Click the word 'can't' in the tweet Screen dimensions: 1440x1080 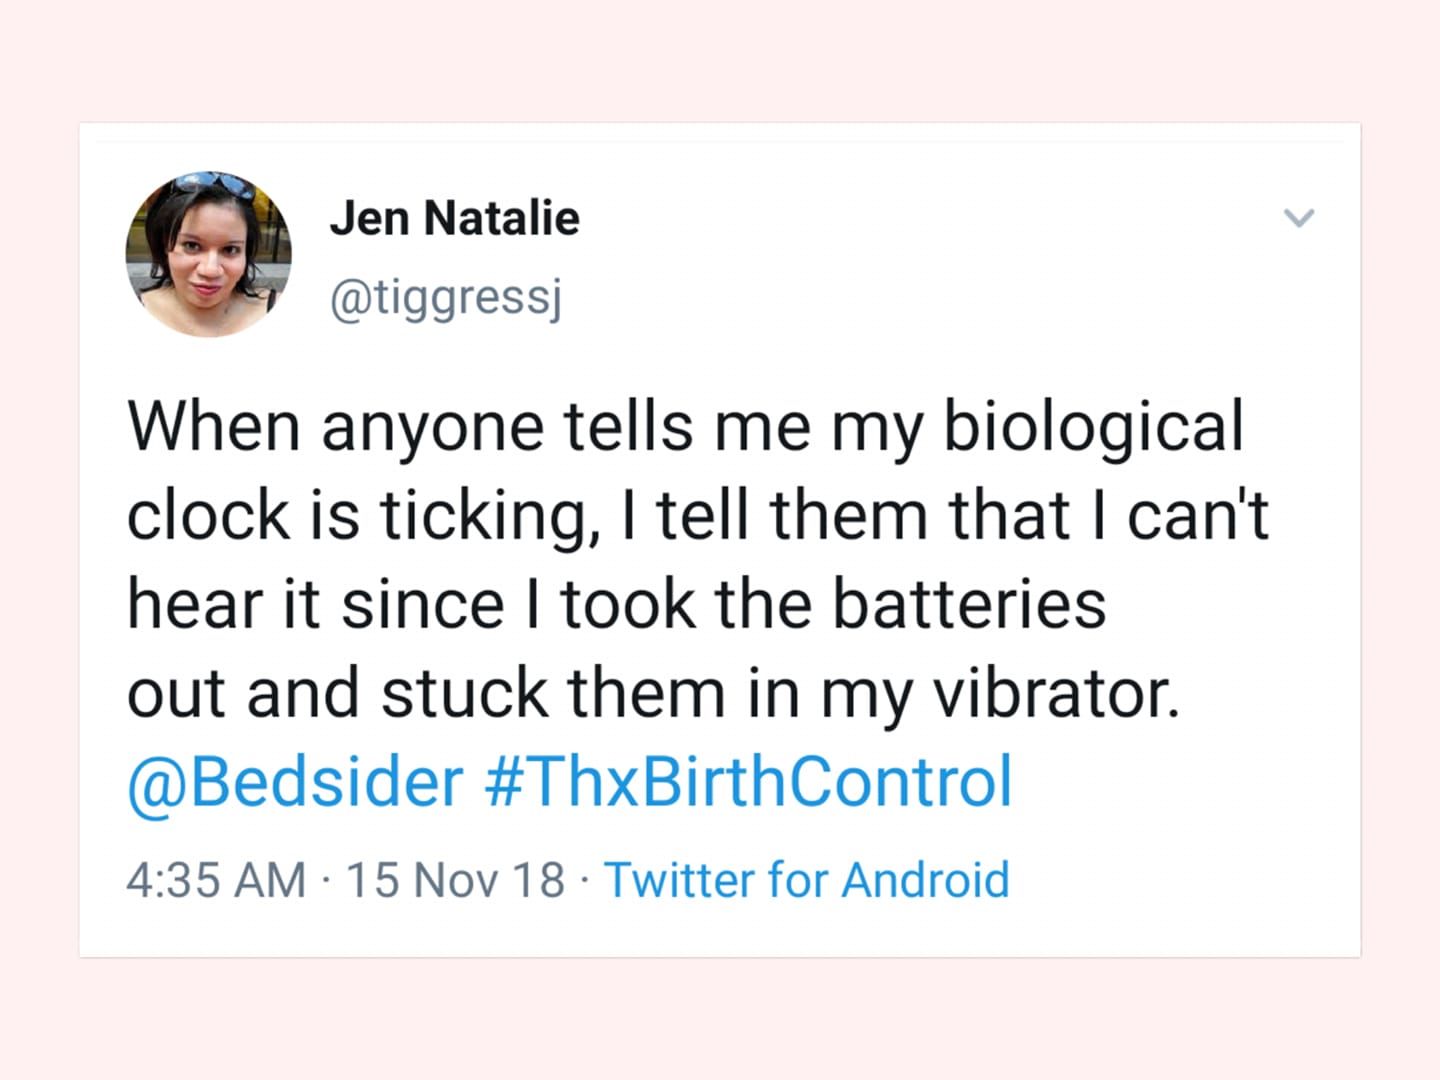1198,517
